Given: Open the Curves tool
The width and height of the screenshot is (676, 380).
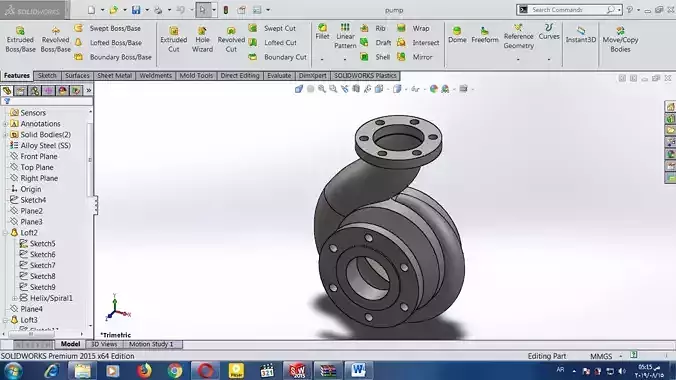Looking at the screenshot, I should pos(549,32).
